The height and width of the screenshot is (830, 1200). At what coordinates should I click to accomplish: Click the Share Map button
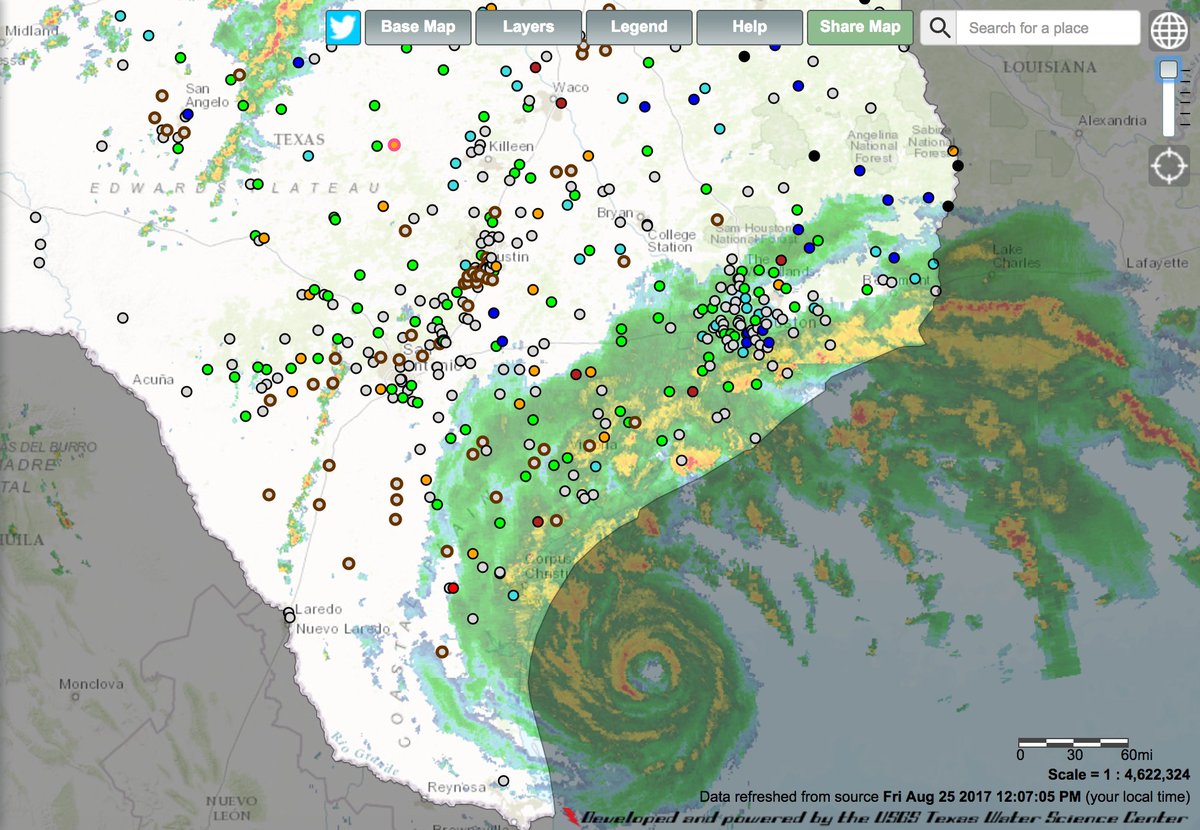click(x=860, y=27)
